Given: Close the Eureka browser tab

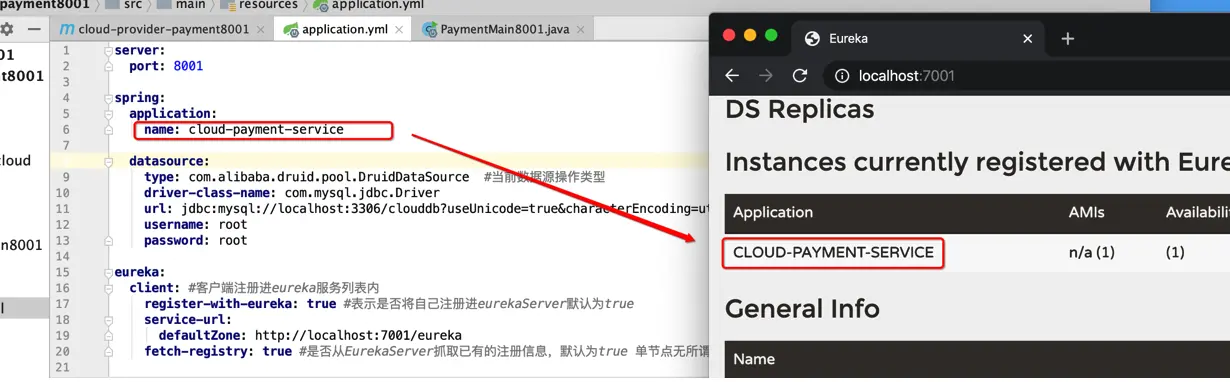Looking at the screenshot, I should tap(1028, 39).
